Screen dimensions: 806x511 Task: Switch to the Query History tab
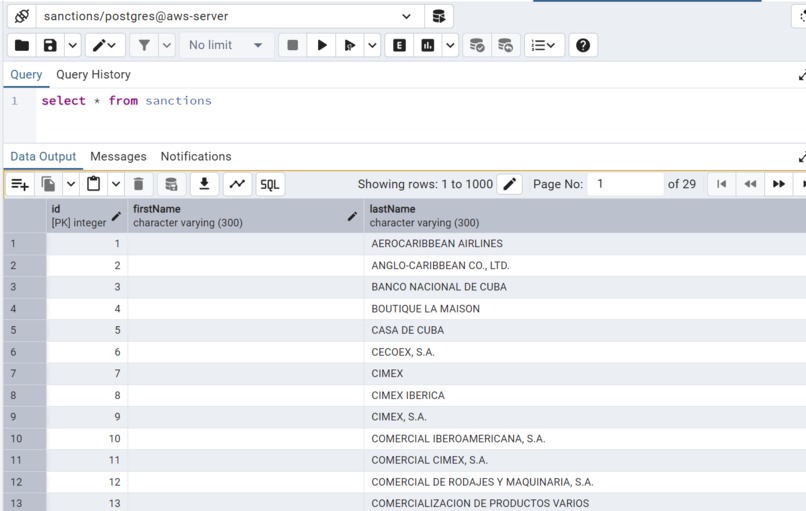pyautogui.click(x=94, y=75)
